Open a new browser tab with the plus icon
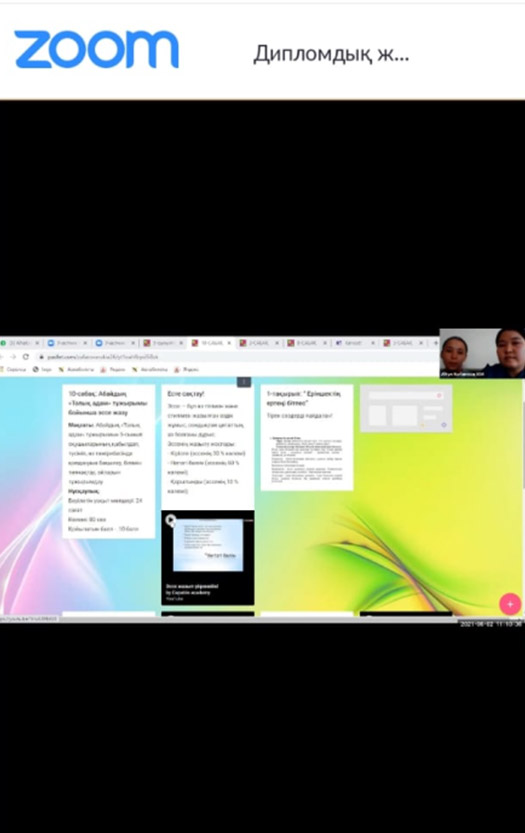 [x=436, y=343]
